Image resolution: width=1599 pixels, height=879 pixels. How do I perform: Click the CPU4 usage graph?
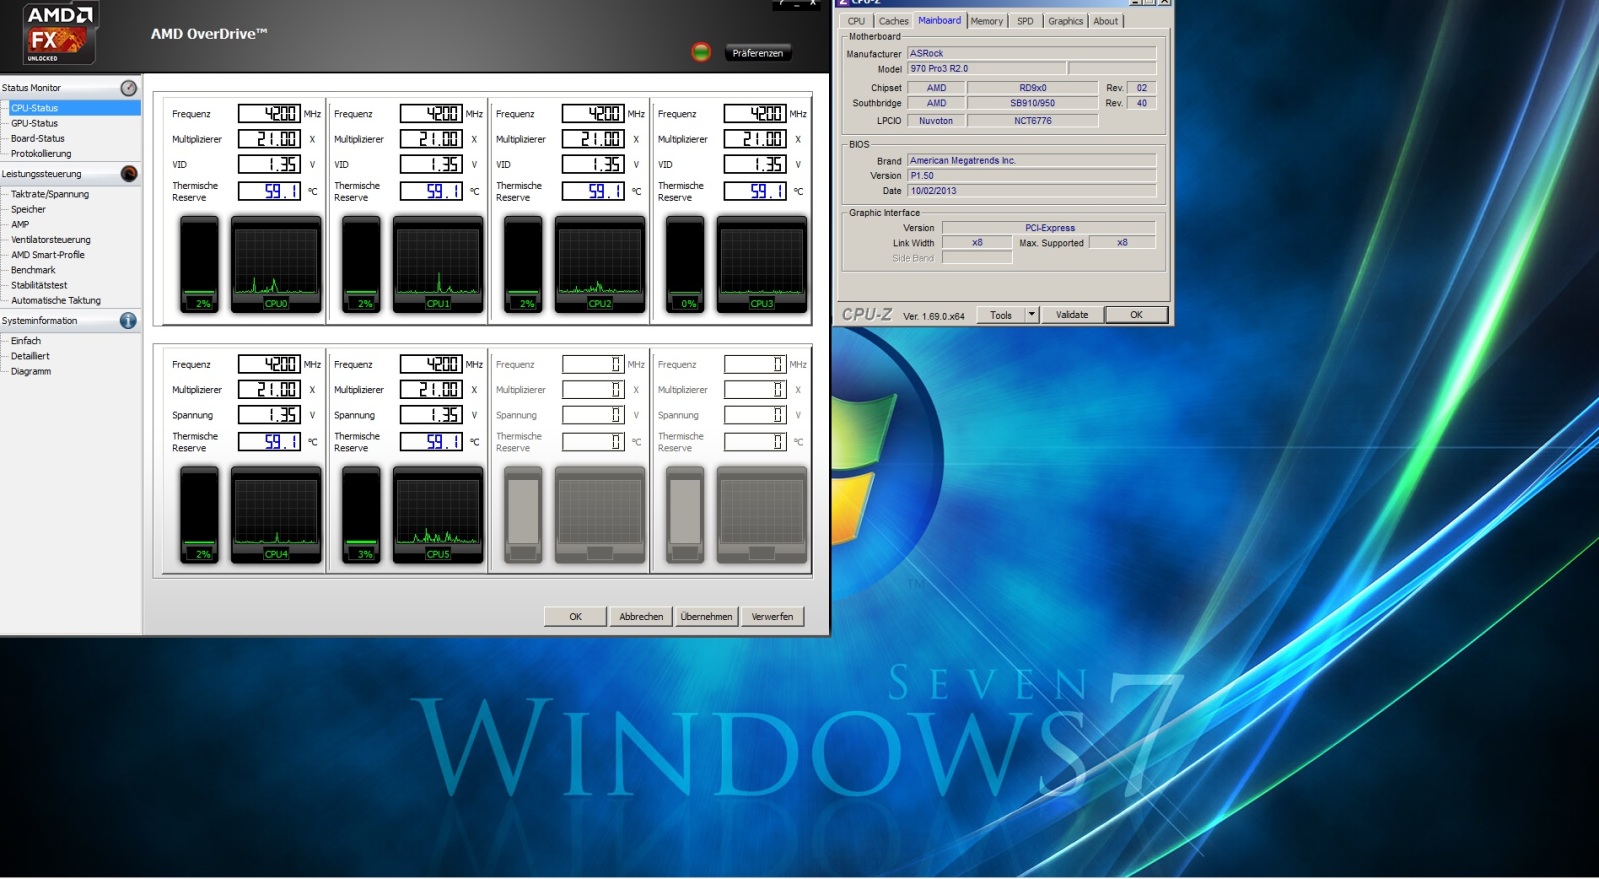coord(276,515)
